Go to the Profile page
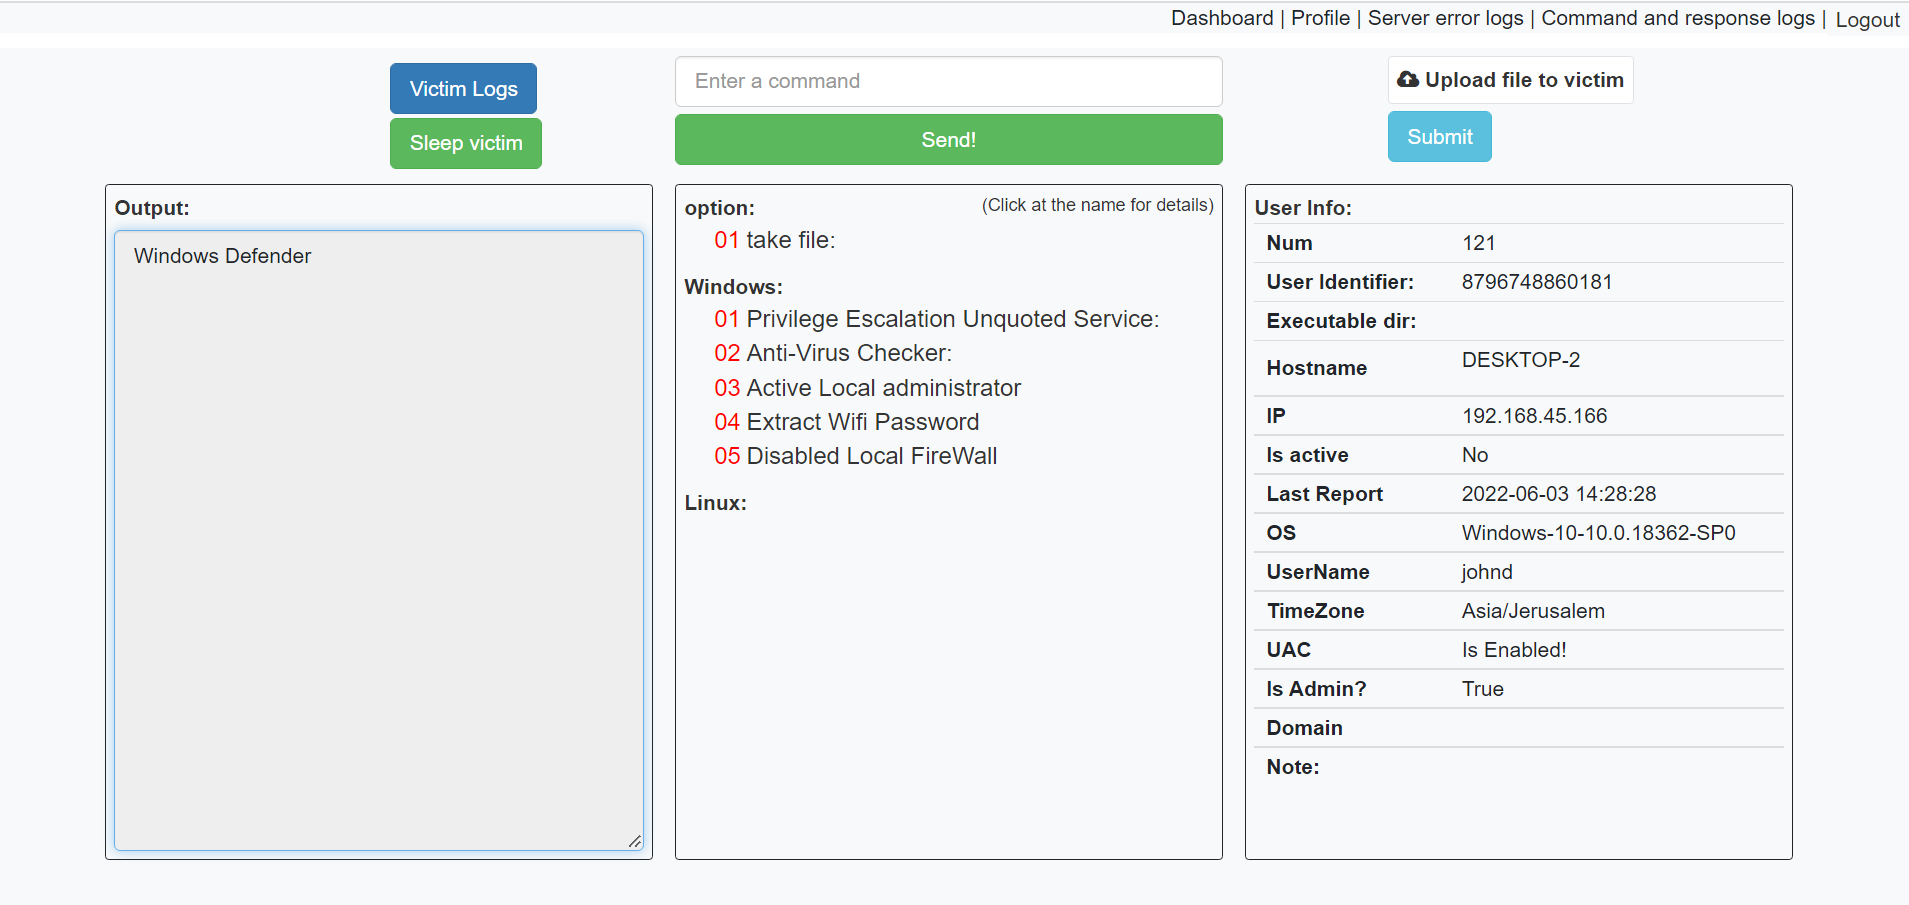 coord(1320,18)
